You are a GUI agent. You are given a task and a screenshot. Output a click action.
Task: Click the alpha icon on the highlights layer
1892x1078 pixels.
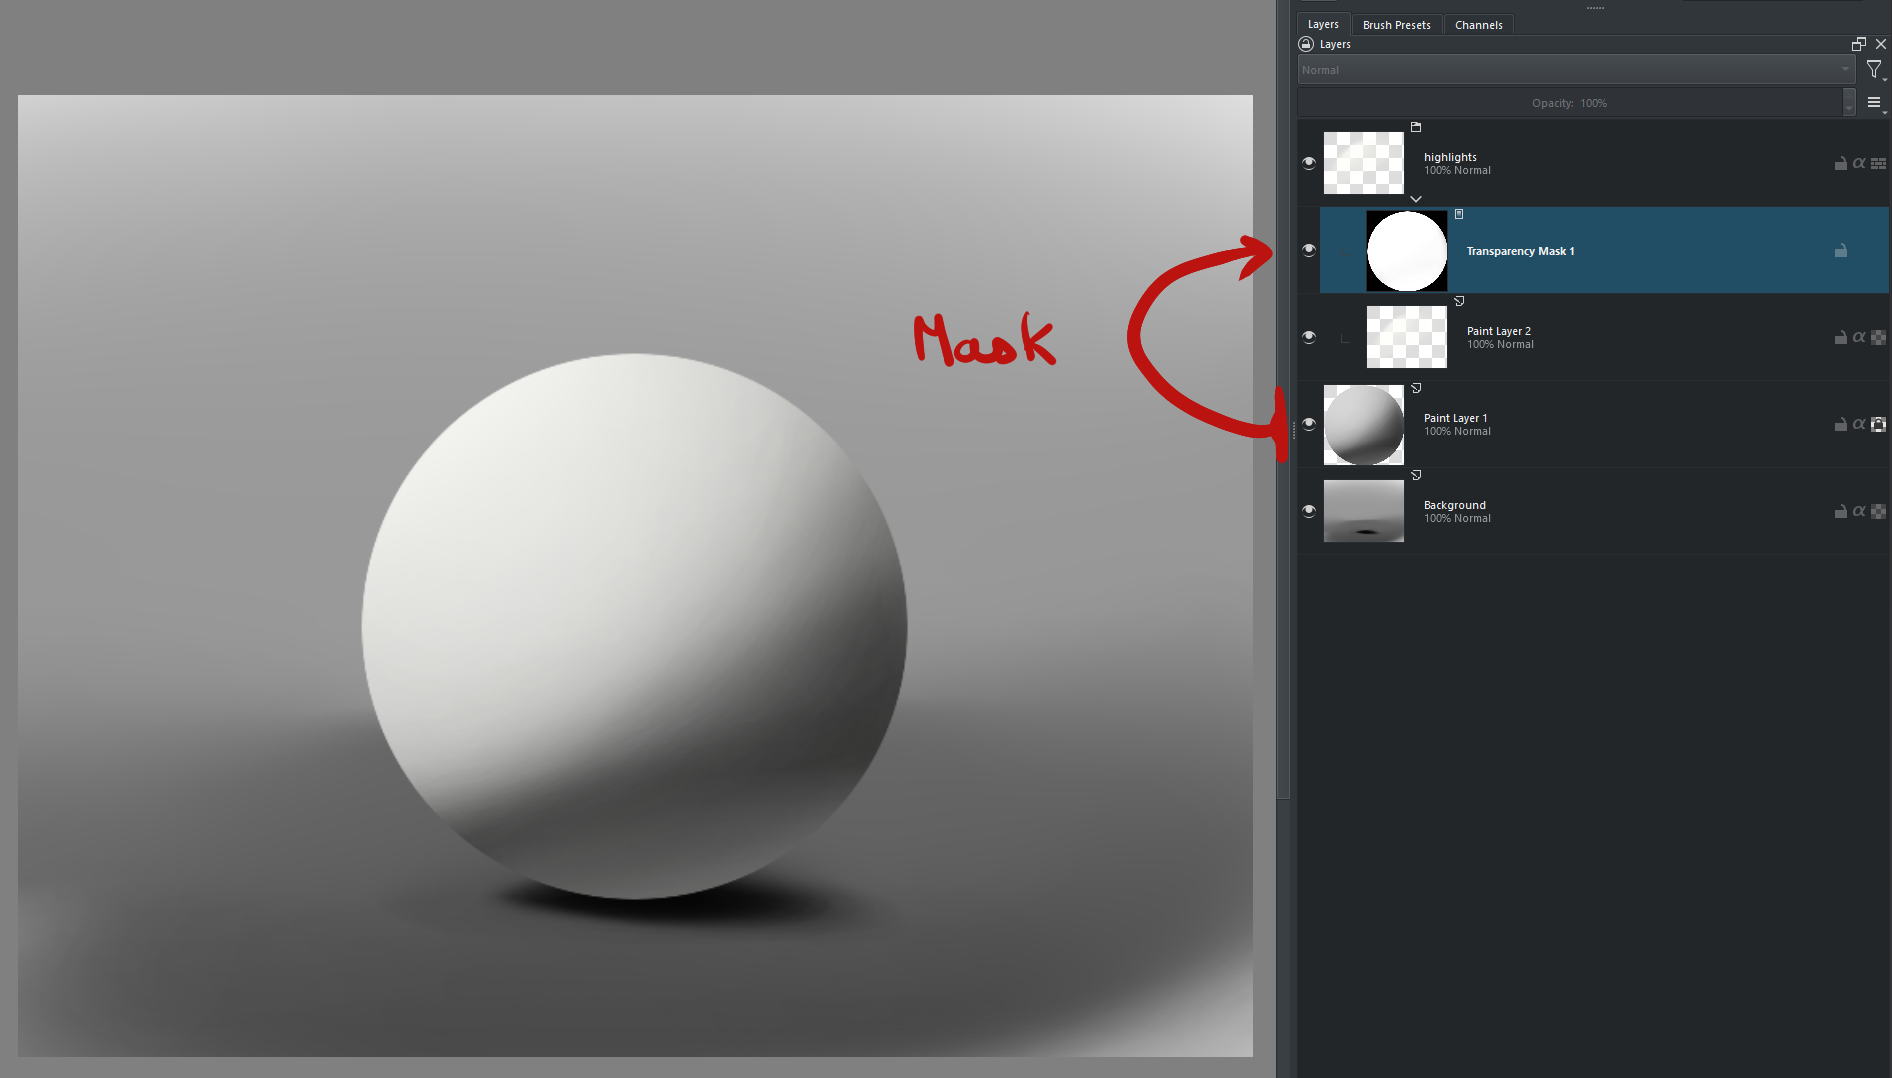click(1858, 163)
